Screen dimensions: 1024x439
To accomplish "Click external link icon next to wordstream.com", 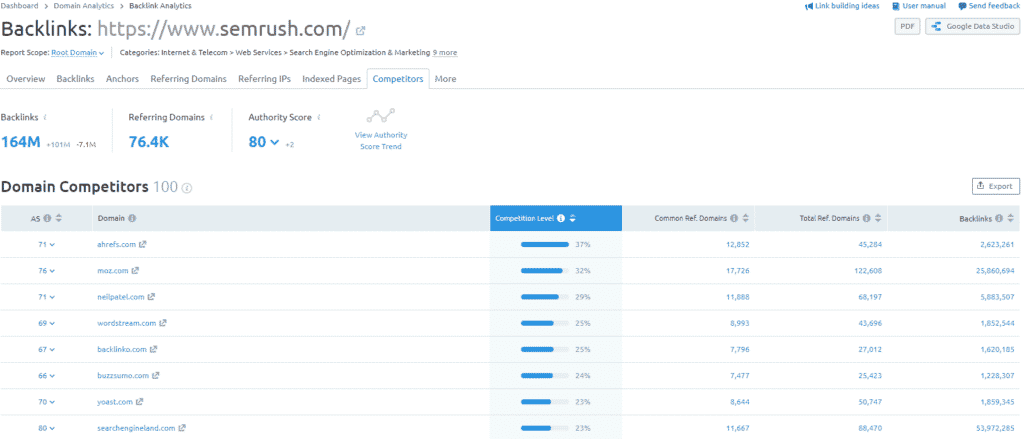I will point(163,323).
